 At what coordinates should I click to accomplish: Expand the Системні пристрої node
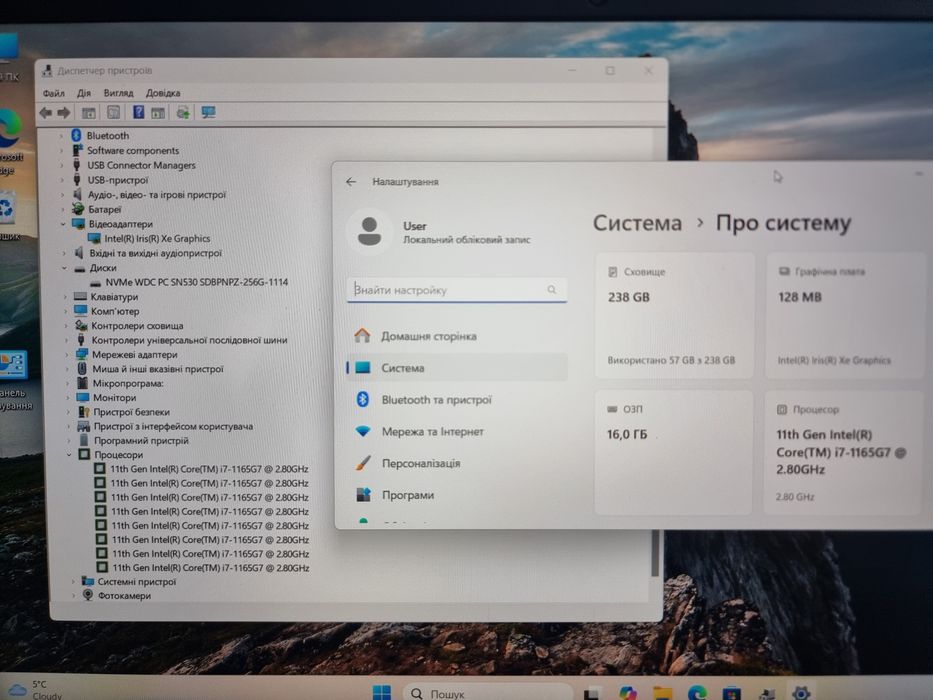tap(73, 582)
